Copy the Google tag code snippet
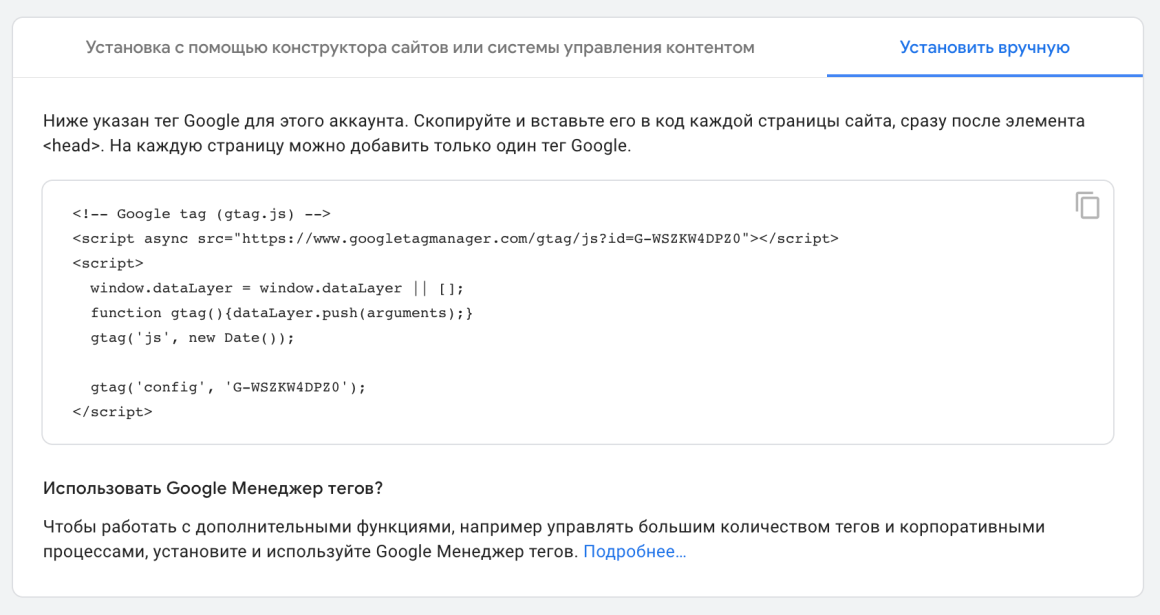The width and height of the screenshot is (1160, 615). (x=1087, y=205)
